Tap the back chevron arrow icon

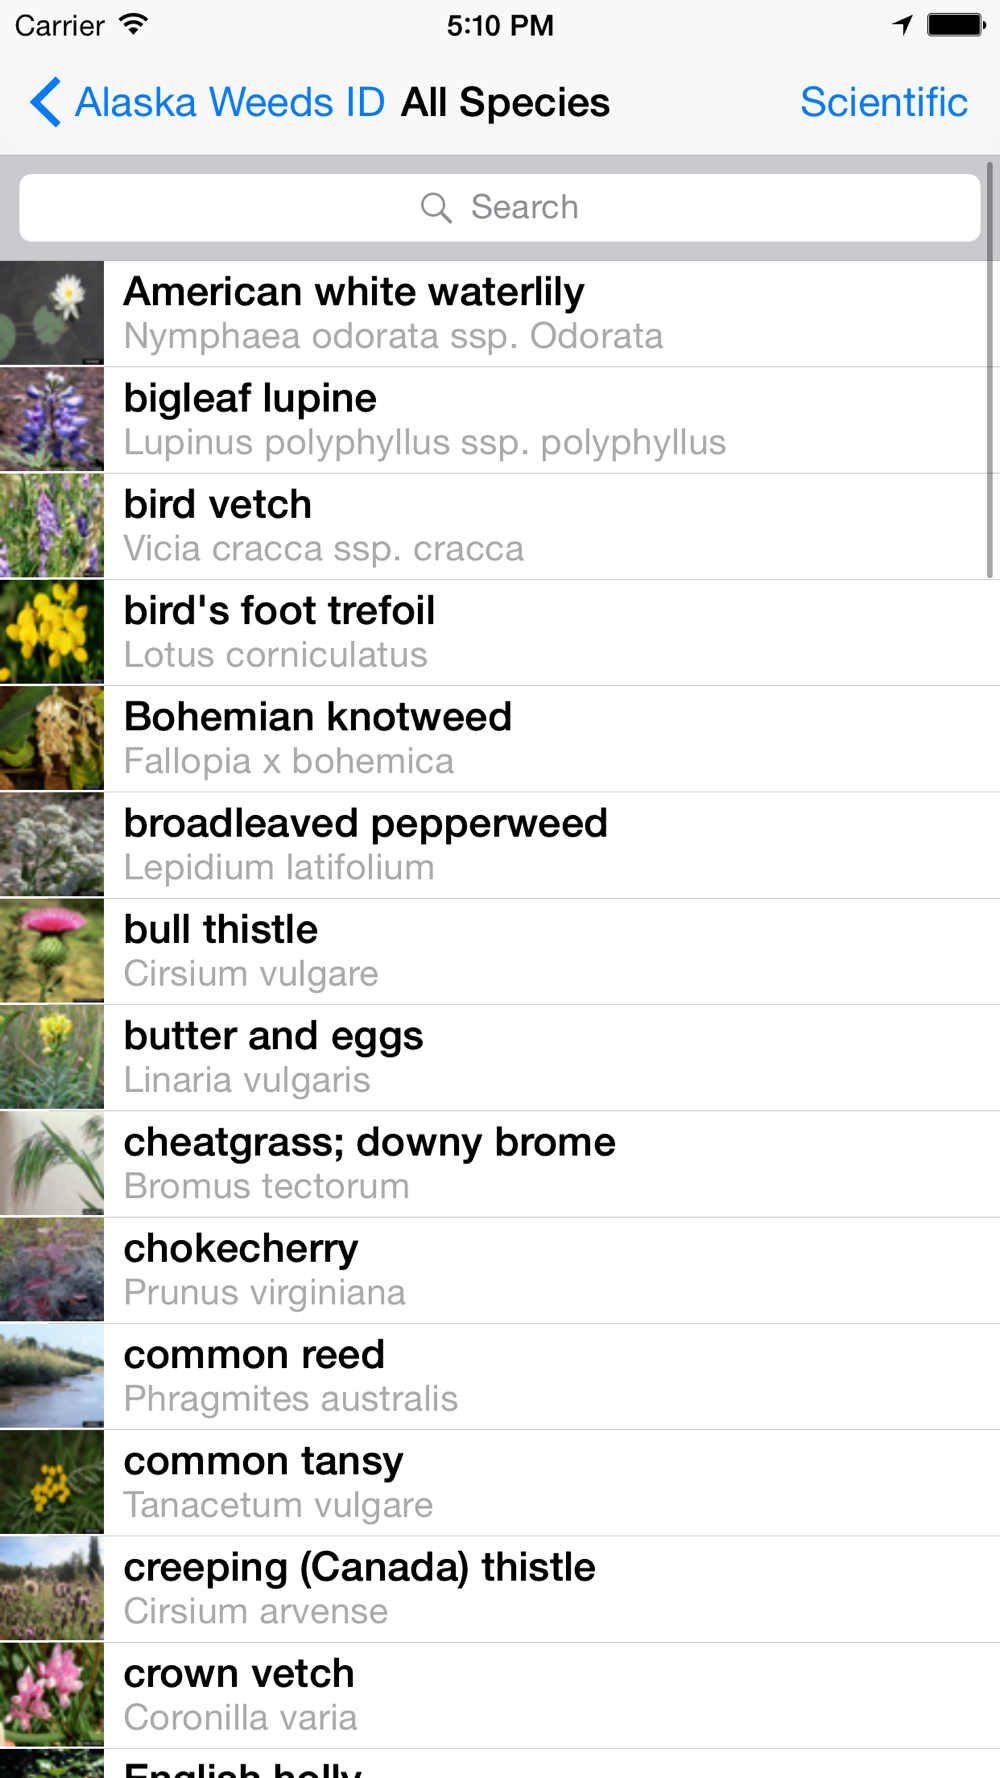[45, 102]
